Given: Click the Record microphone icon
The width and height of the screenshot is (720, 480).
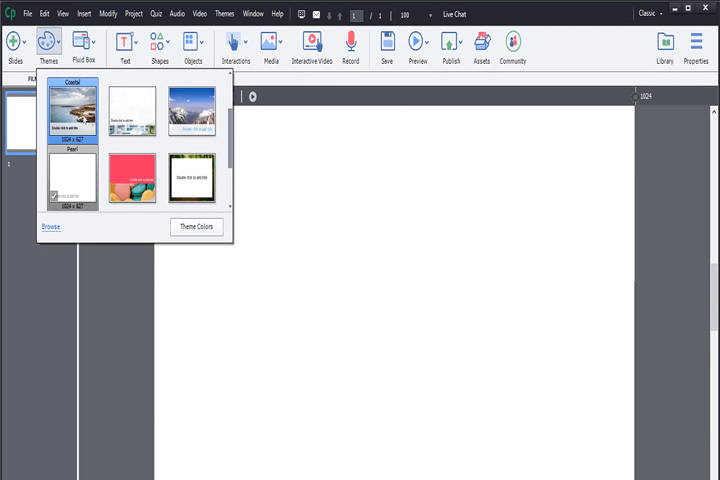Looking at the screenshot, I should click(x=351, y=41).
